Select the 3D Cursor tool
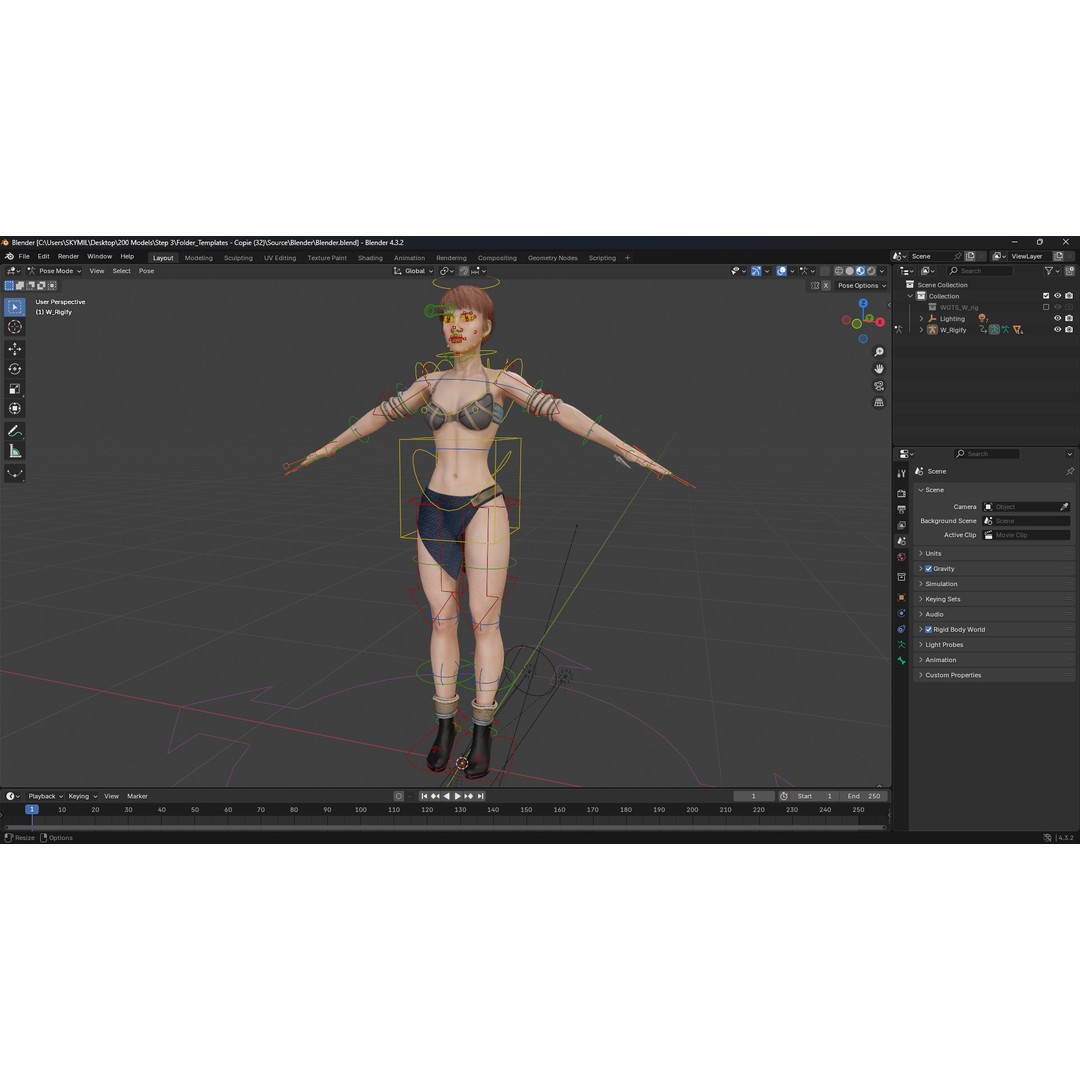Image resolution: width=1080 pixels, height=1080 pixels. (14, 326)
